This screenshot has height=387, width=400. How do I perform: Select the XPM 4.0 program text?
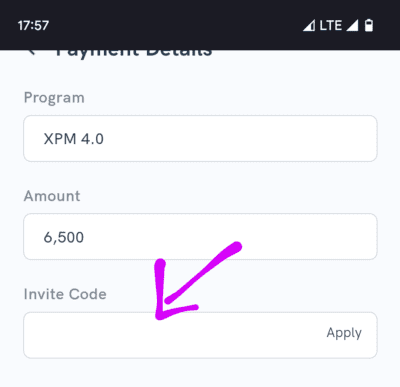(74, 139)
